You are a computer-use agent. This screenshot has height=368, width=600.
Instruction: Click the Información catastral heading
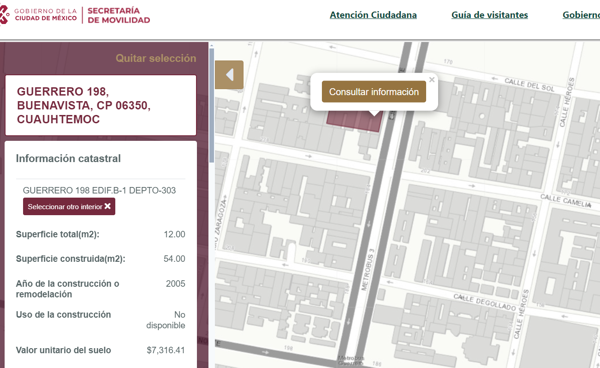point(68,158)
